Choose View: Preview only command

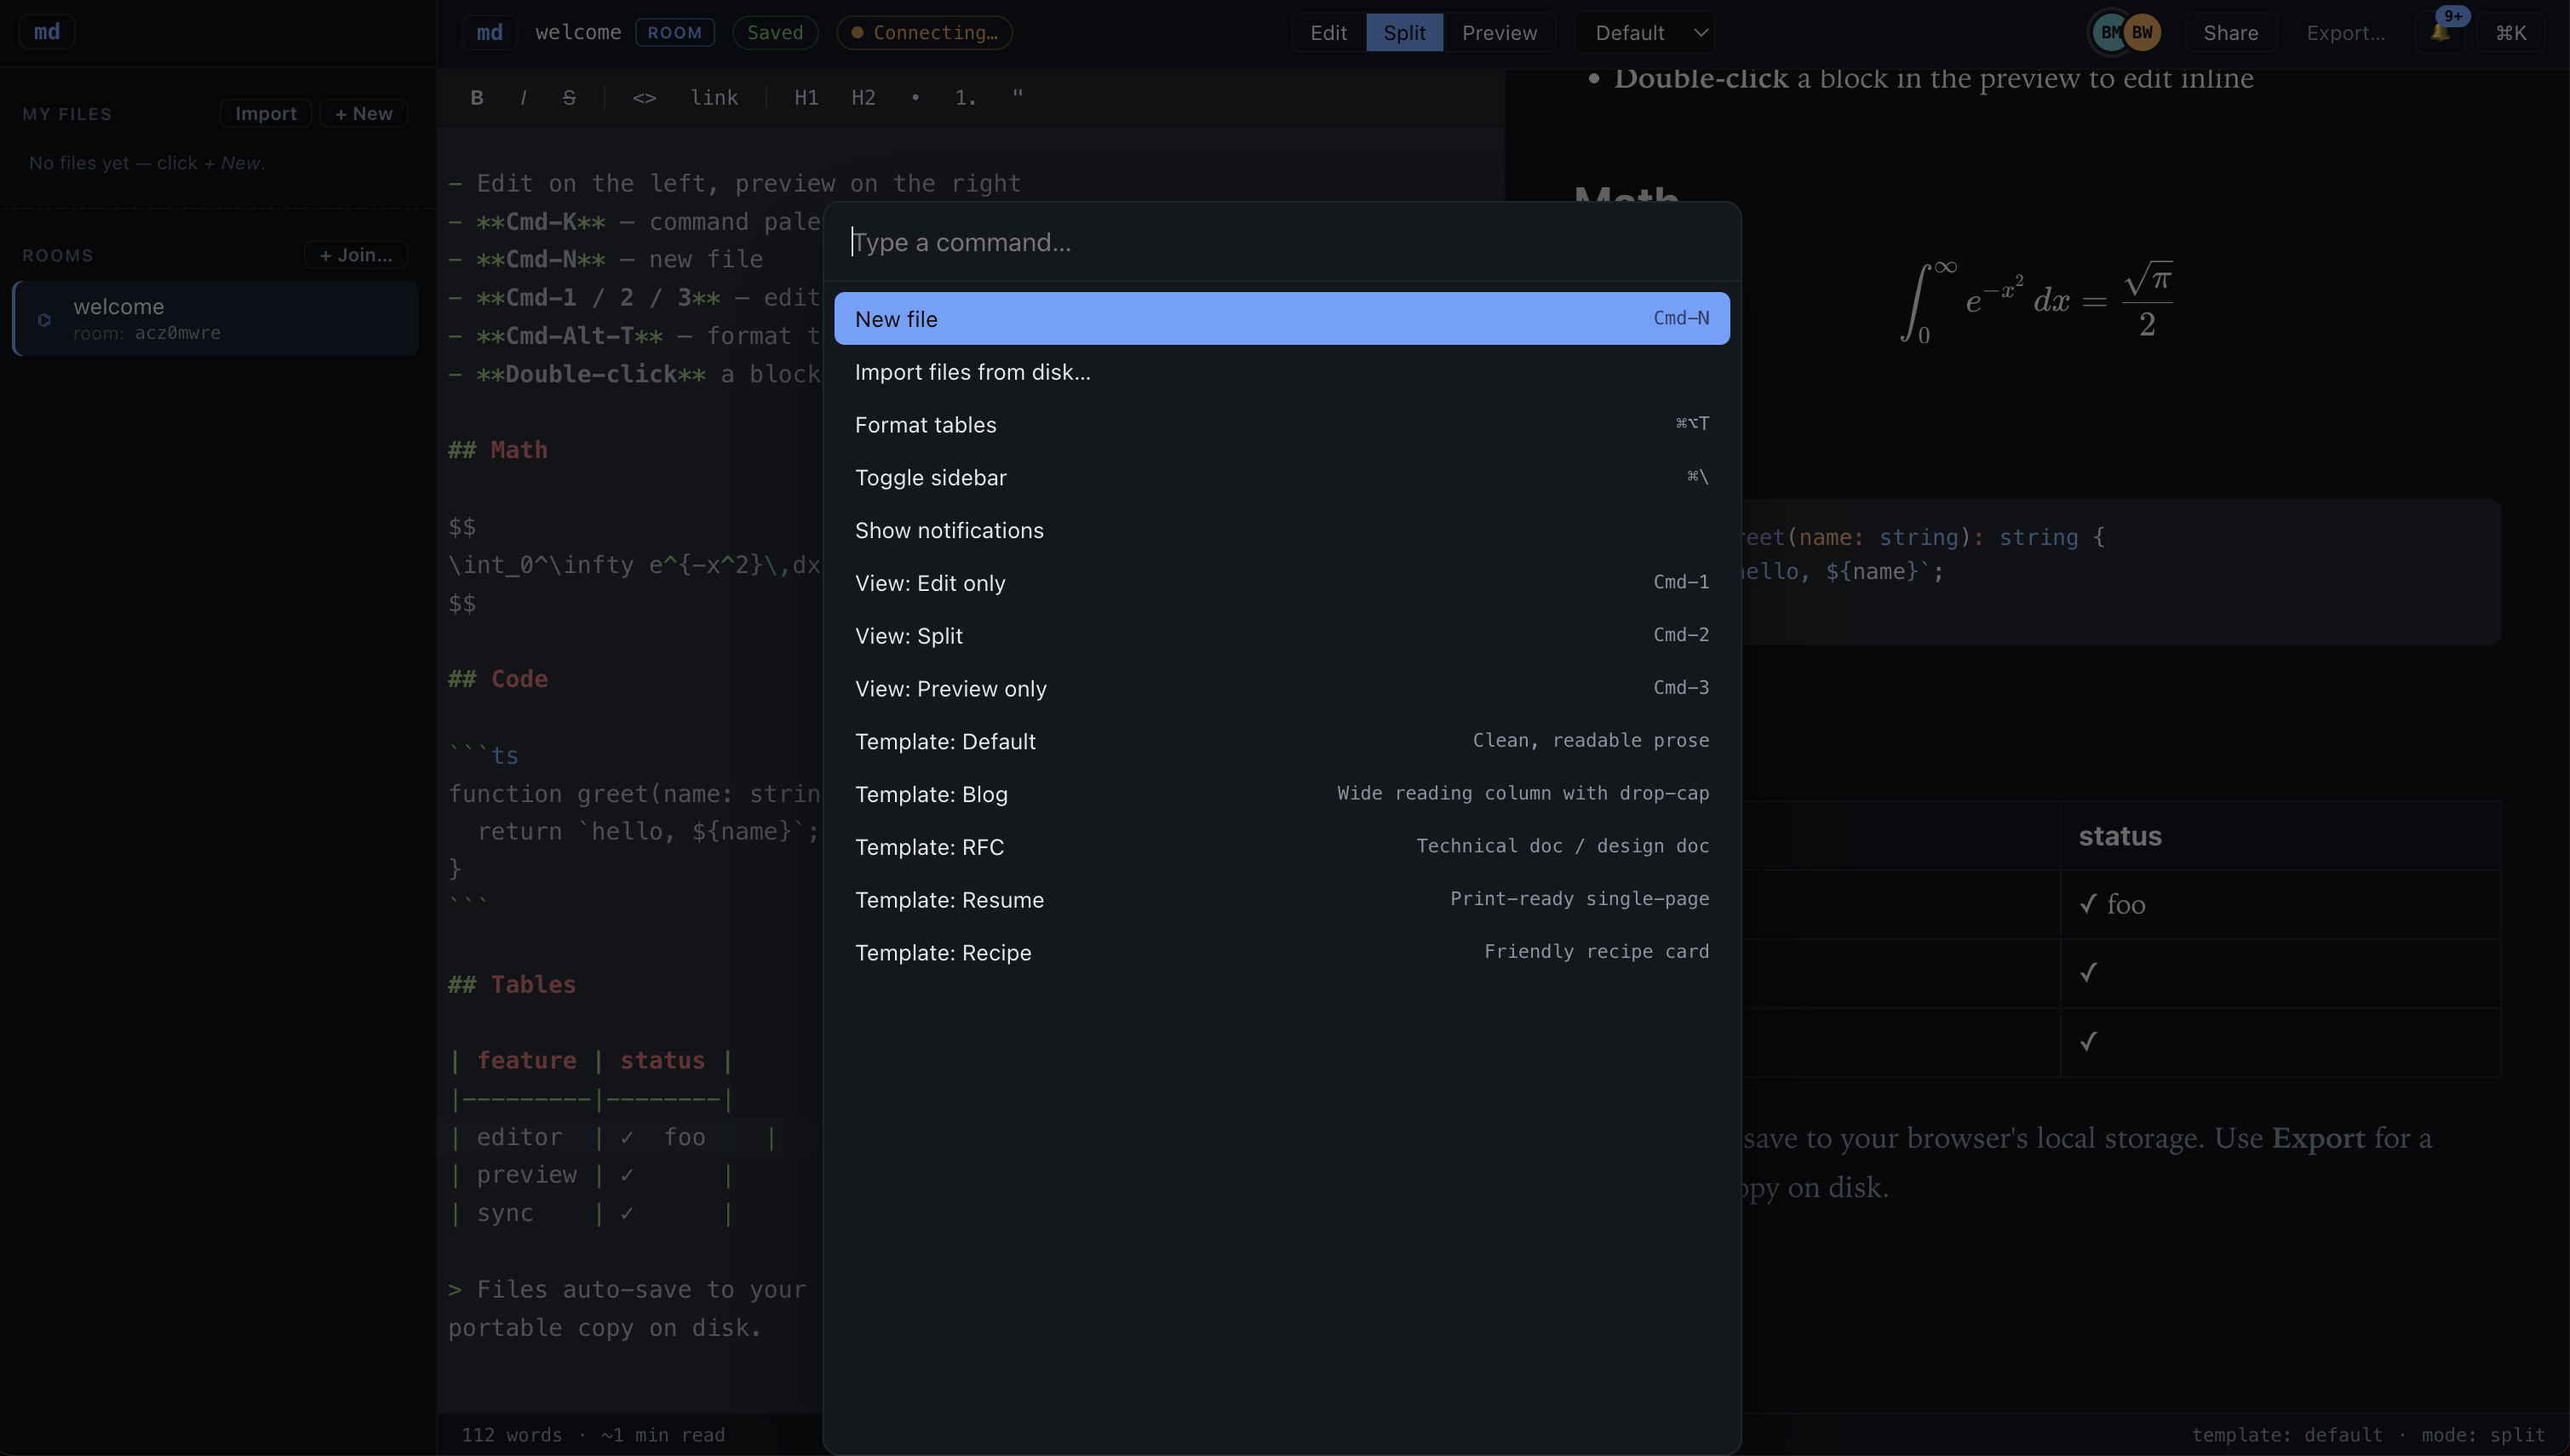tap(1282, 688)
